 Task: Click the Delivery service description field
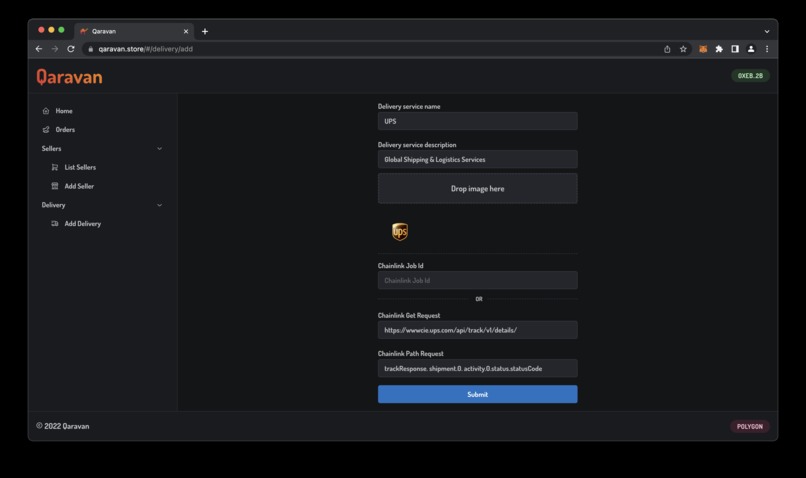click(x=478, y=159)
